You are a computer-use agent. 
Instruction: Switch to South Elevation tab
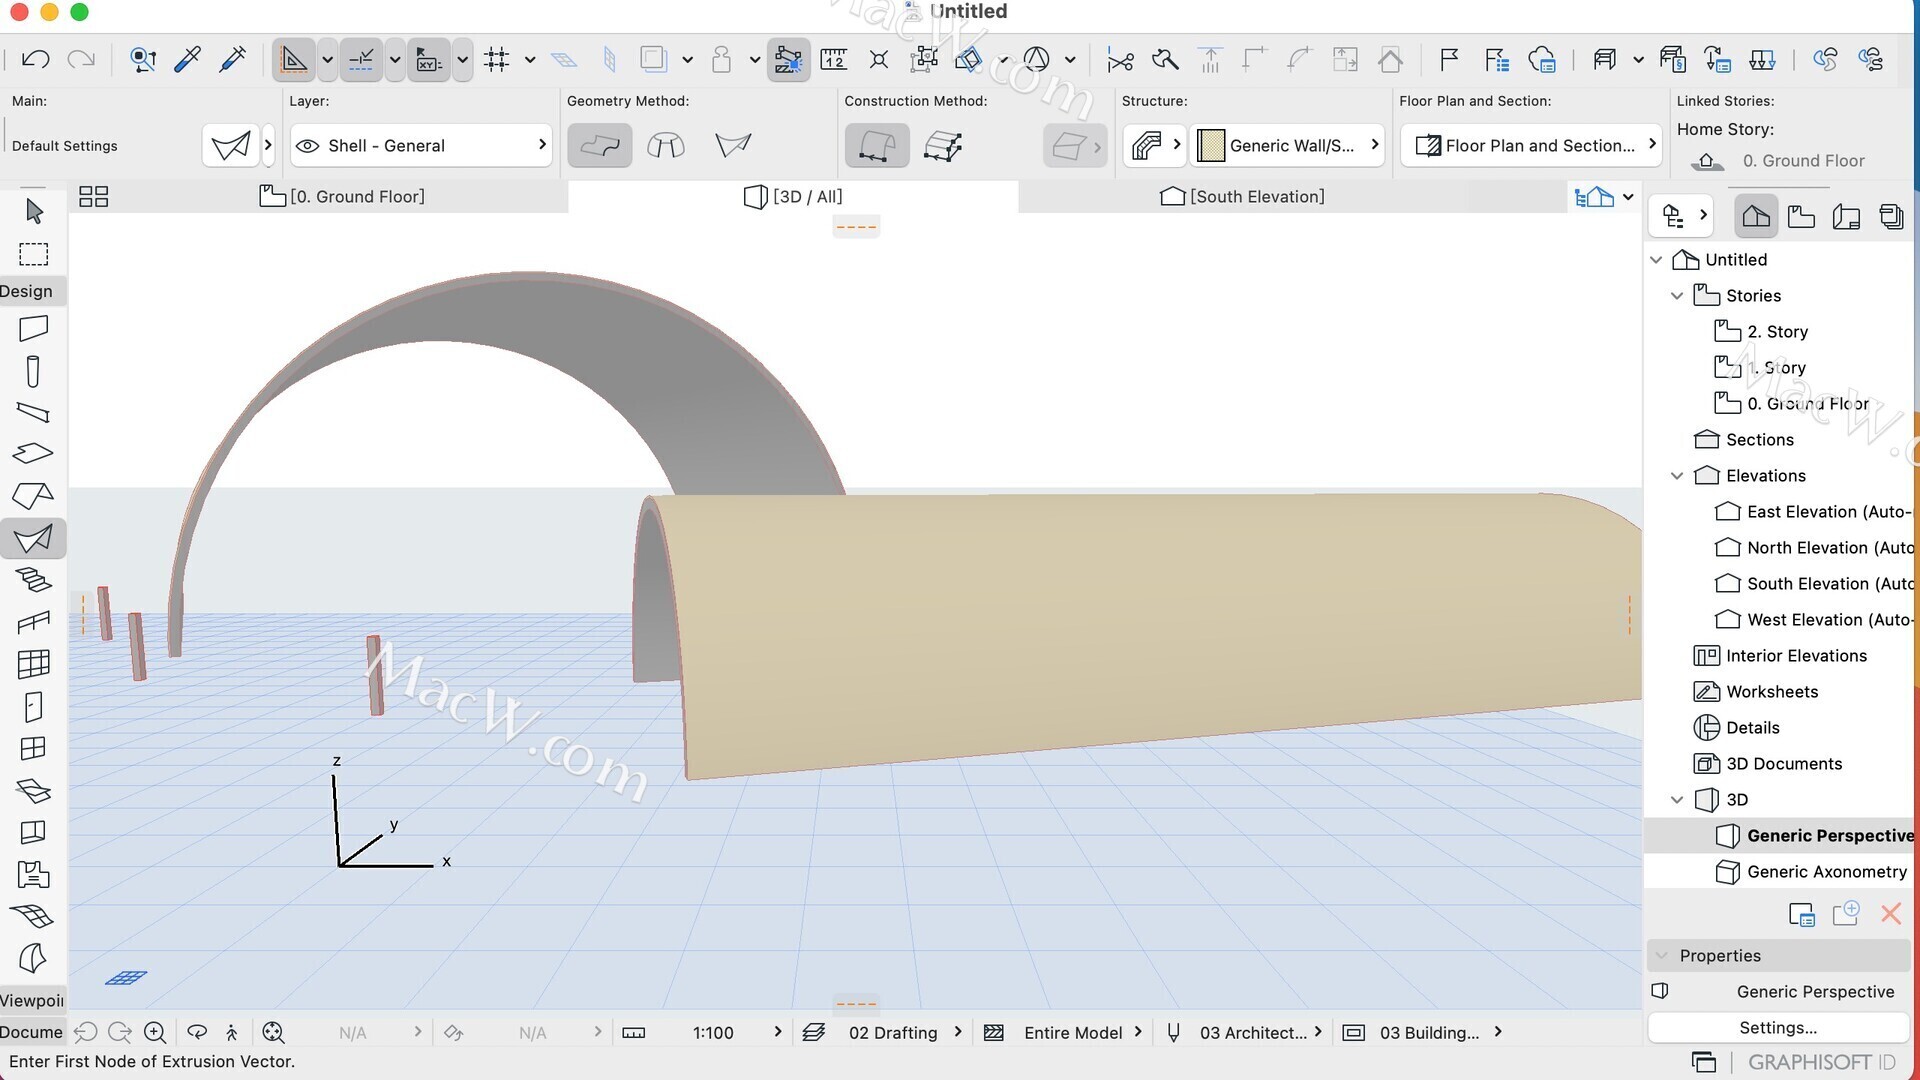click(1243, 197)
